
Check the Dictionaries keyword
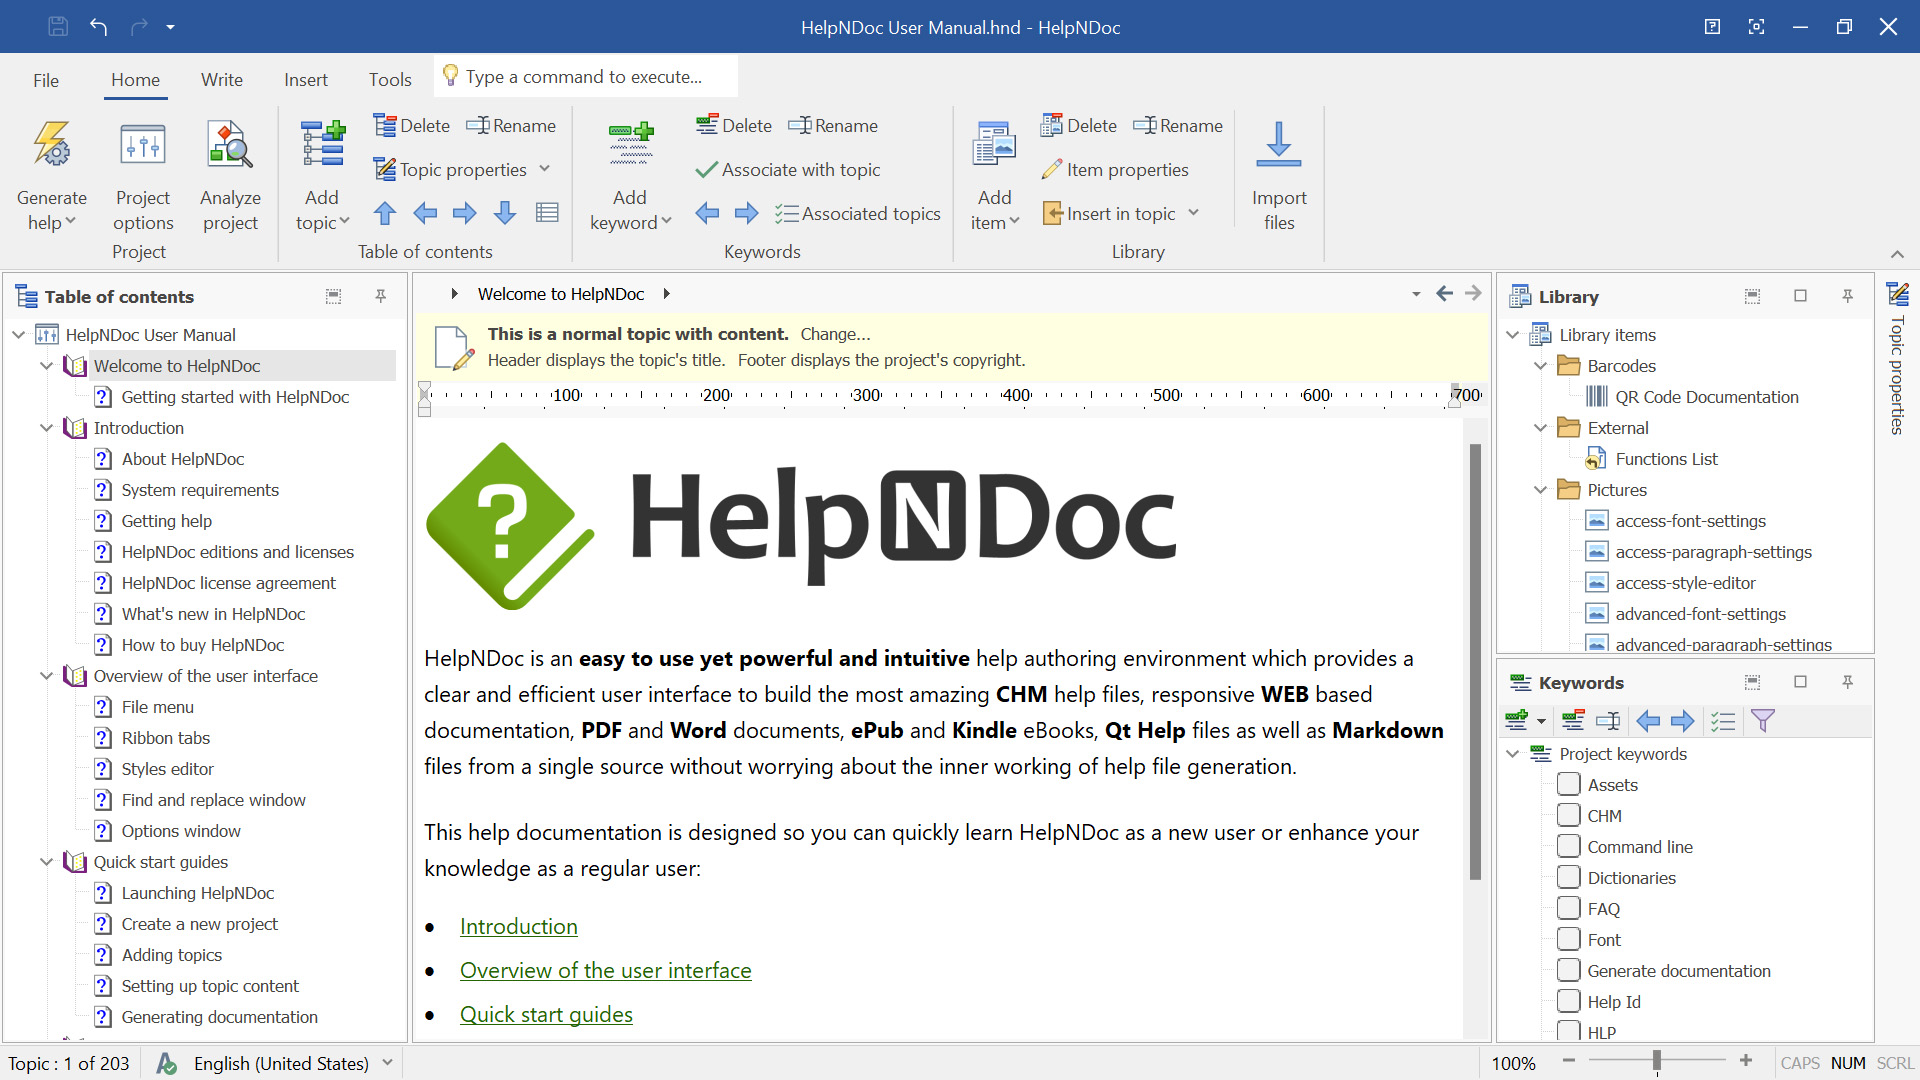coord(1569,878)
